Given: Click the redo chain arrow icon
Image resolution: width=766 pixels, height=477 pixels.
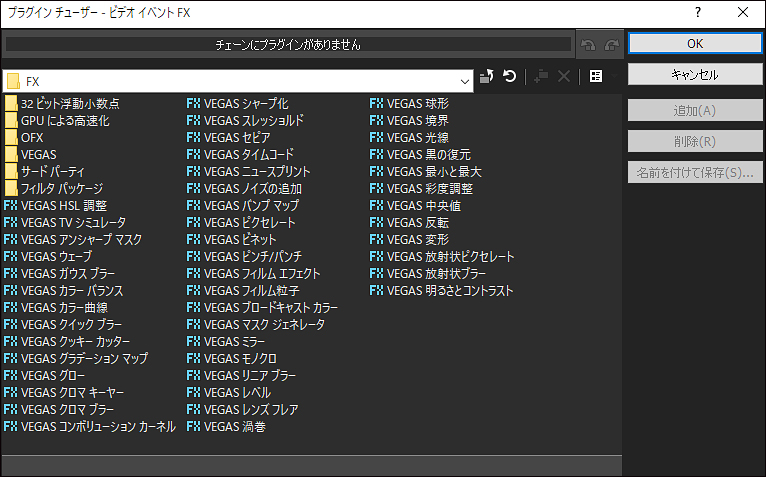Looking at the screenshot, I should click(612, 45).
